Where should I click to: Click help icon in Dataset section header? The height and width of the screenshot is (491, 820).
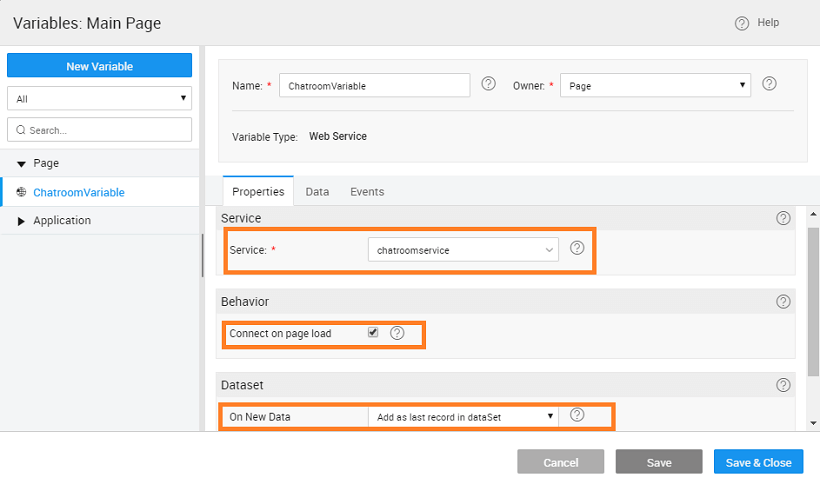[783, 384]
